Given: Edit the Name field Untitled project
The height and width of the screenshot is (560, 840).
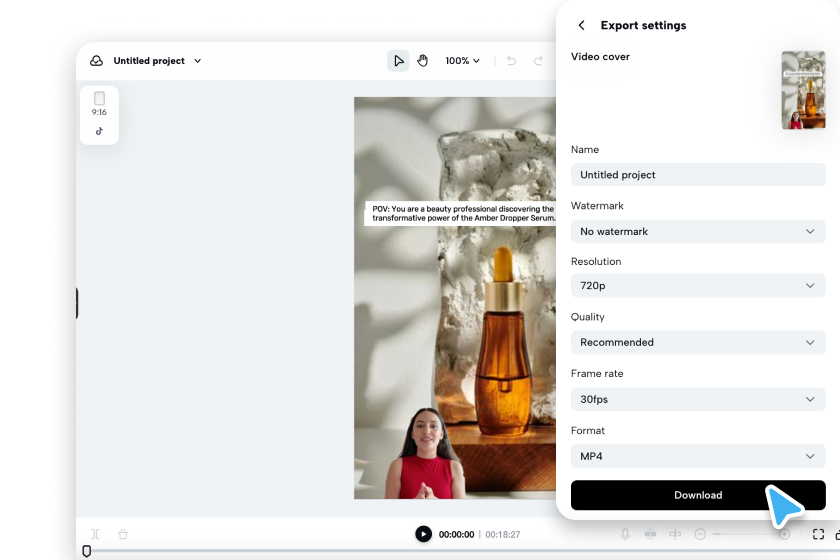Looking at the screenshot, I should click(x=698, y=175).
